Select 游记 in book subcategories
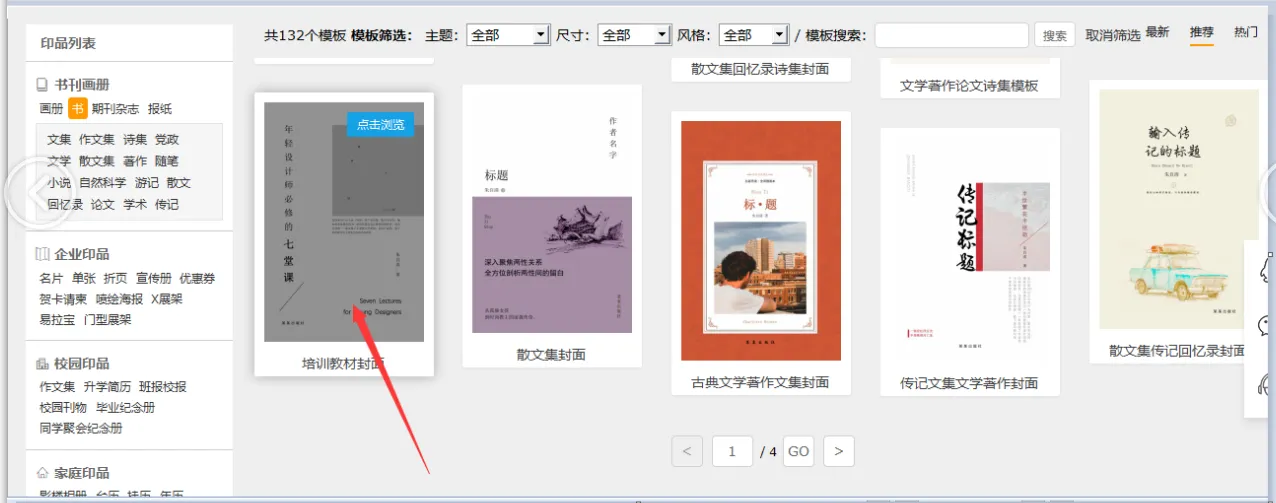The width and height of the screenshot is (1276, 503). 147,183
